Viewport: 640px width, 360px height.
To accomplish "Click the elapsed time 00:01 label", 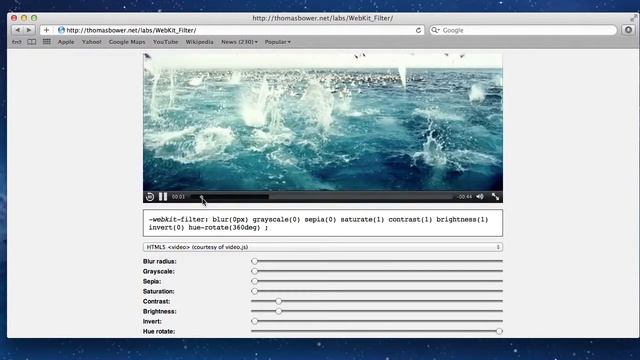I will click(178, 197).
